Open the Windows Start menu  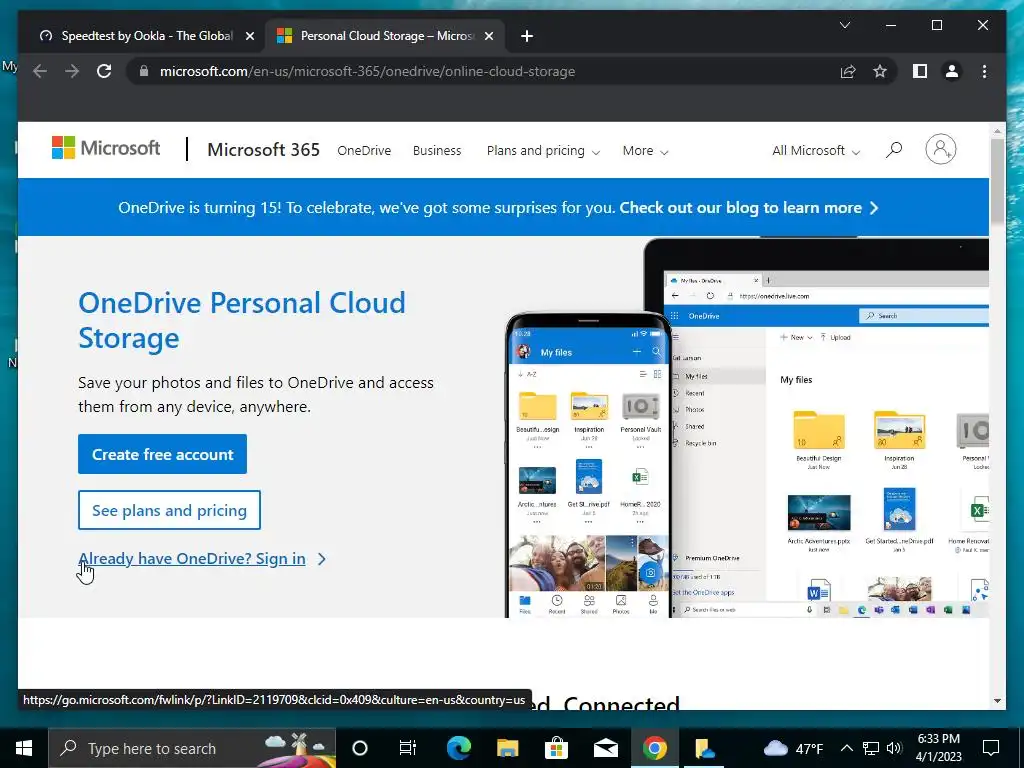[x=24, y=748]
